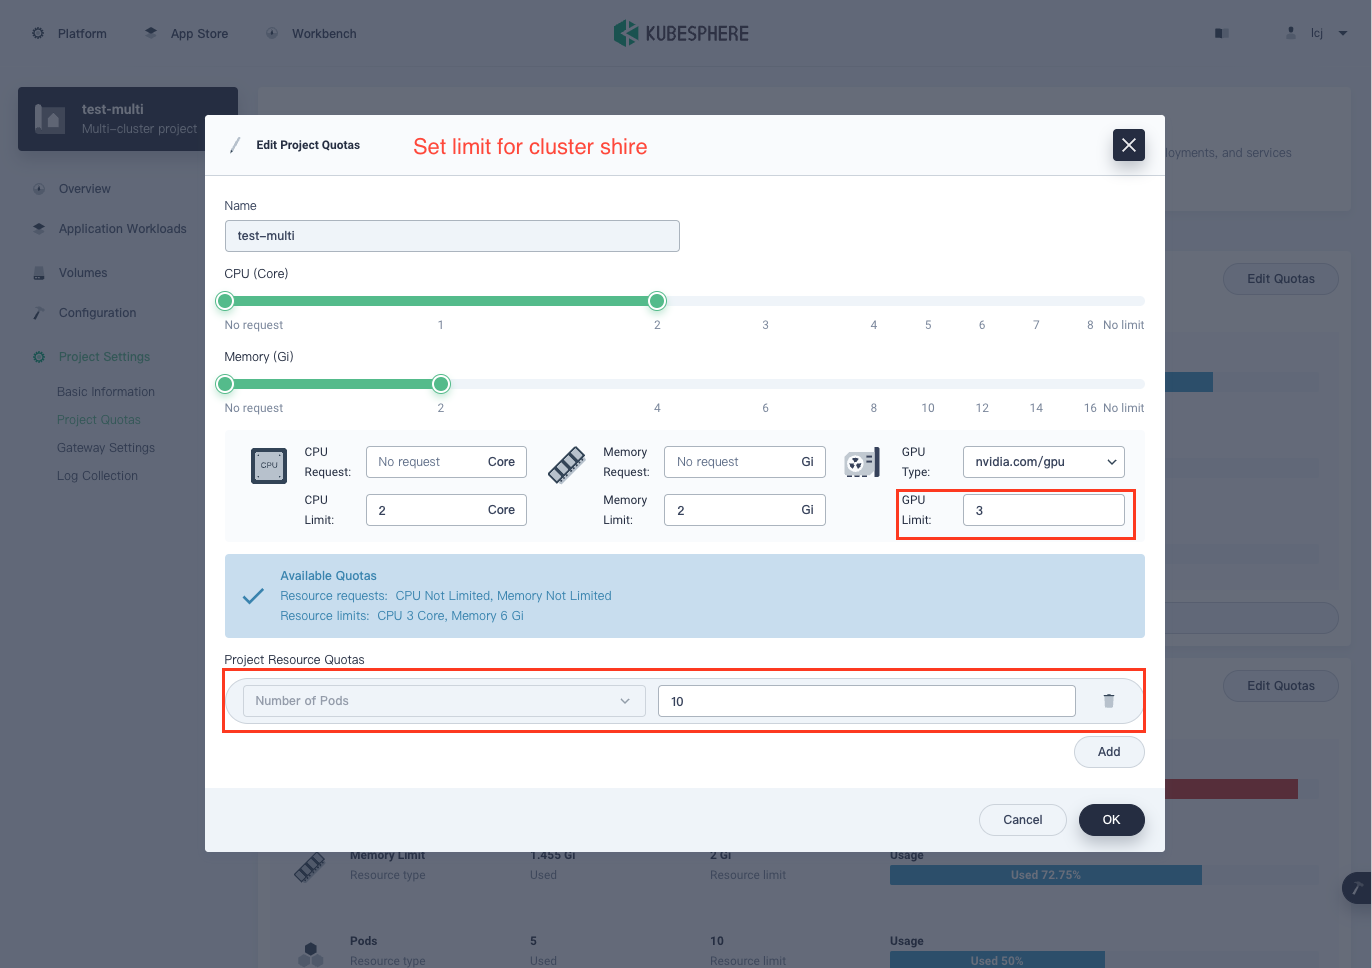Confirm quota changes with OK
The width and height of the screenshot is (1372, 968).
[x=1111, y=819]
